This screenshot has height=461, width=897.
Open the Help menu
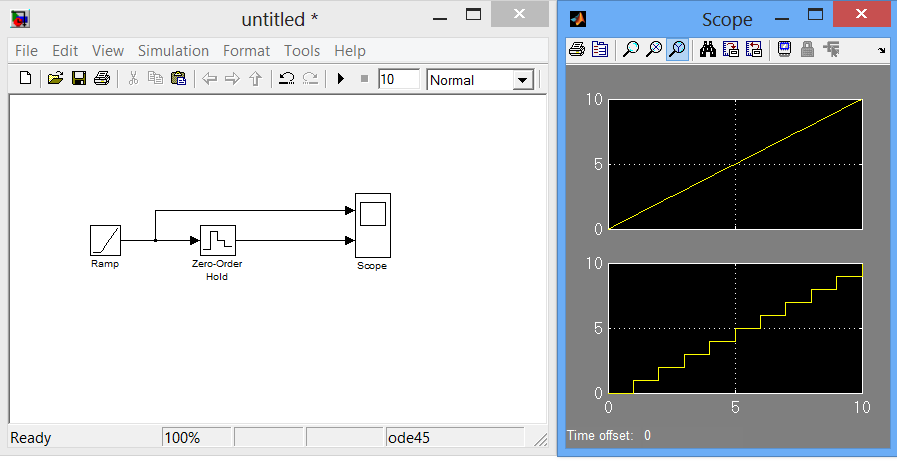350,51
